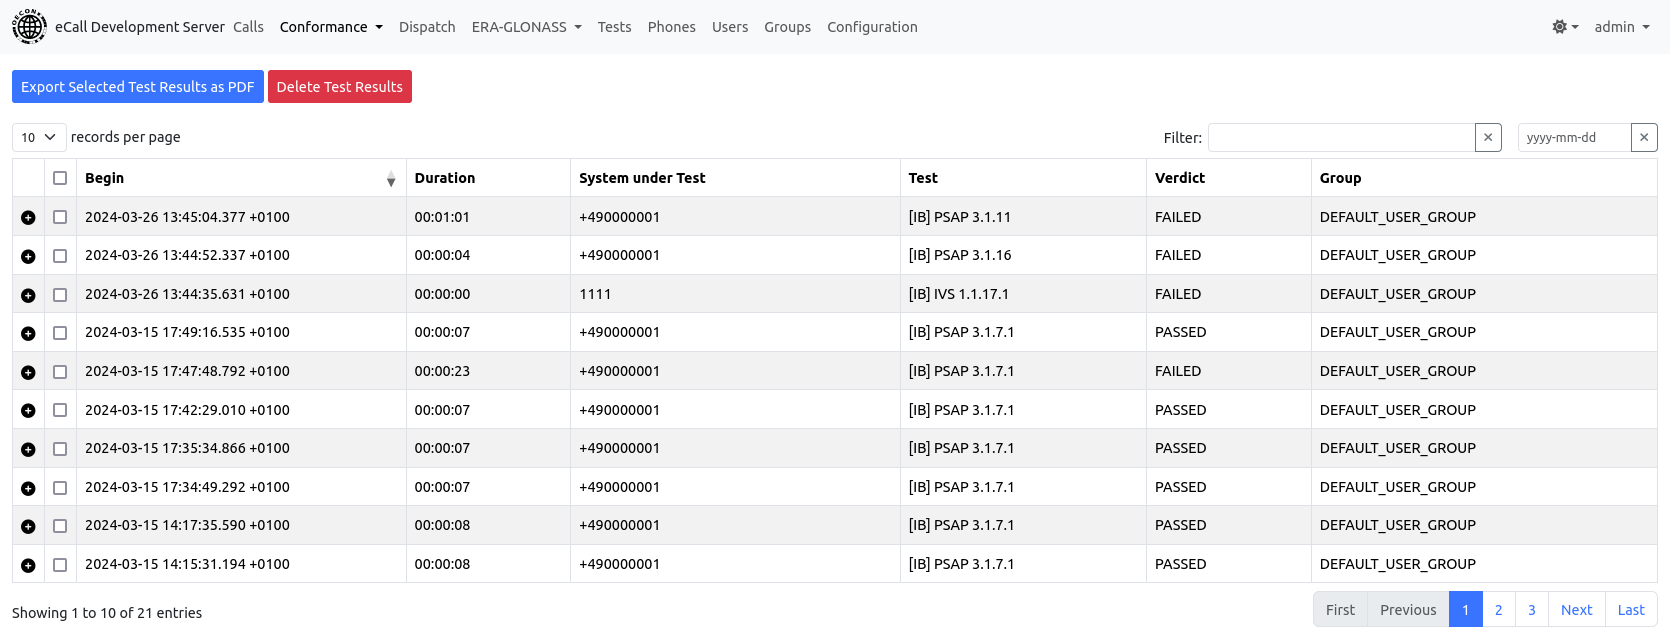Image resolution: width=1670 pixels, height=644 pixels.
Task: Clear the text filter with X icon
Action: click(x=1488, y=138)
